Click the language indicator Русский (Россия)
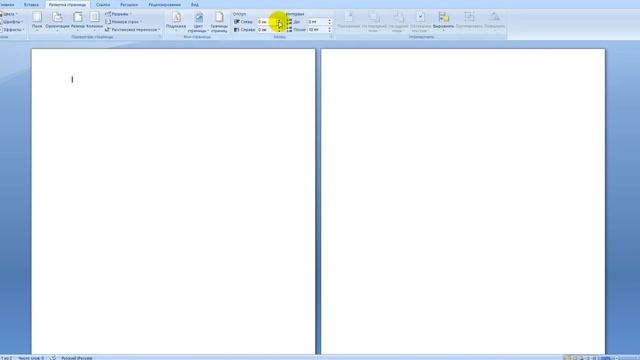This screenshot has height=360, width=640. pos(77,358)
